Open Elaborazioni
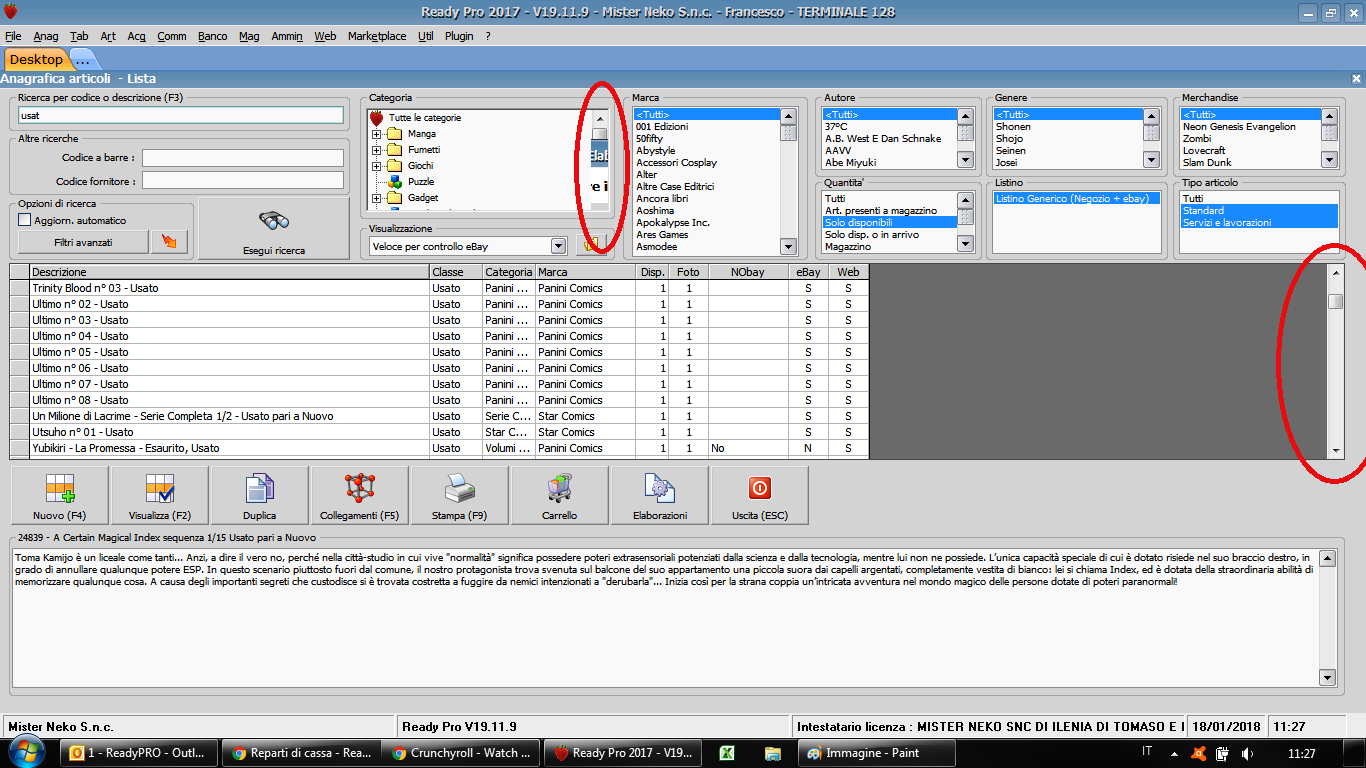The height and width of the screenshot is (768, 1366). 660,495
